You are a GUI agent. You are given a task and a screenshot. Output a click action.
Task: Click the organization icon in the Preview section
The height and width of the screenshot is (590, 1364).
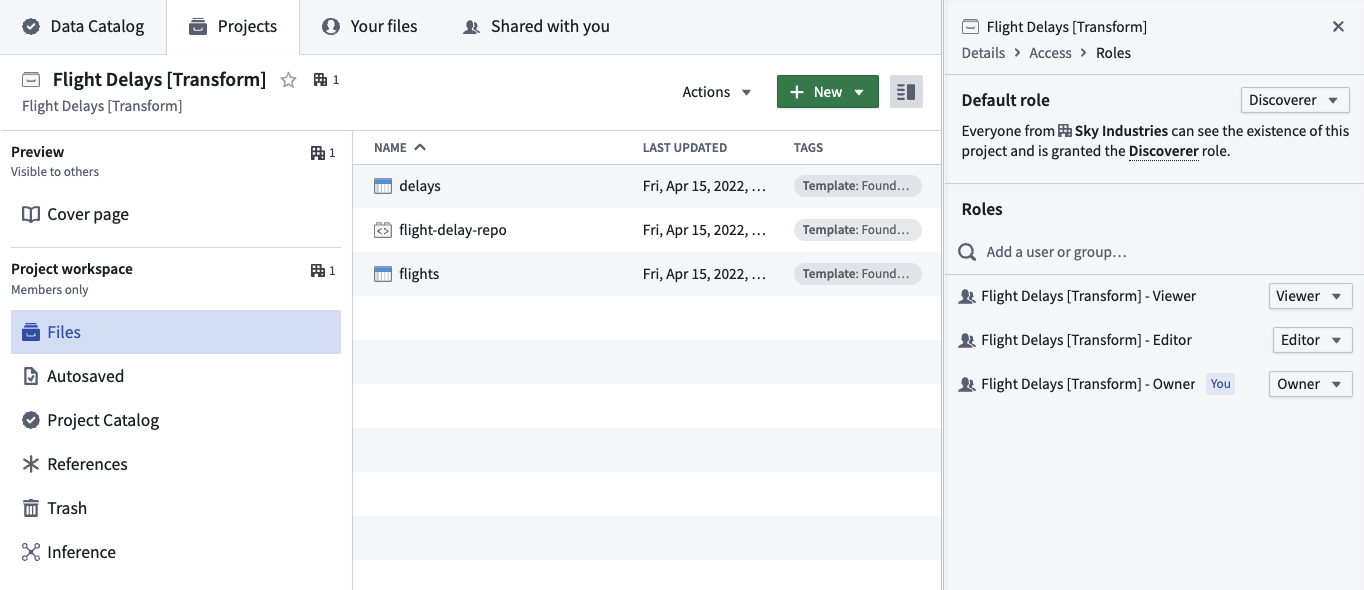click(x=317, y=153)
